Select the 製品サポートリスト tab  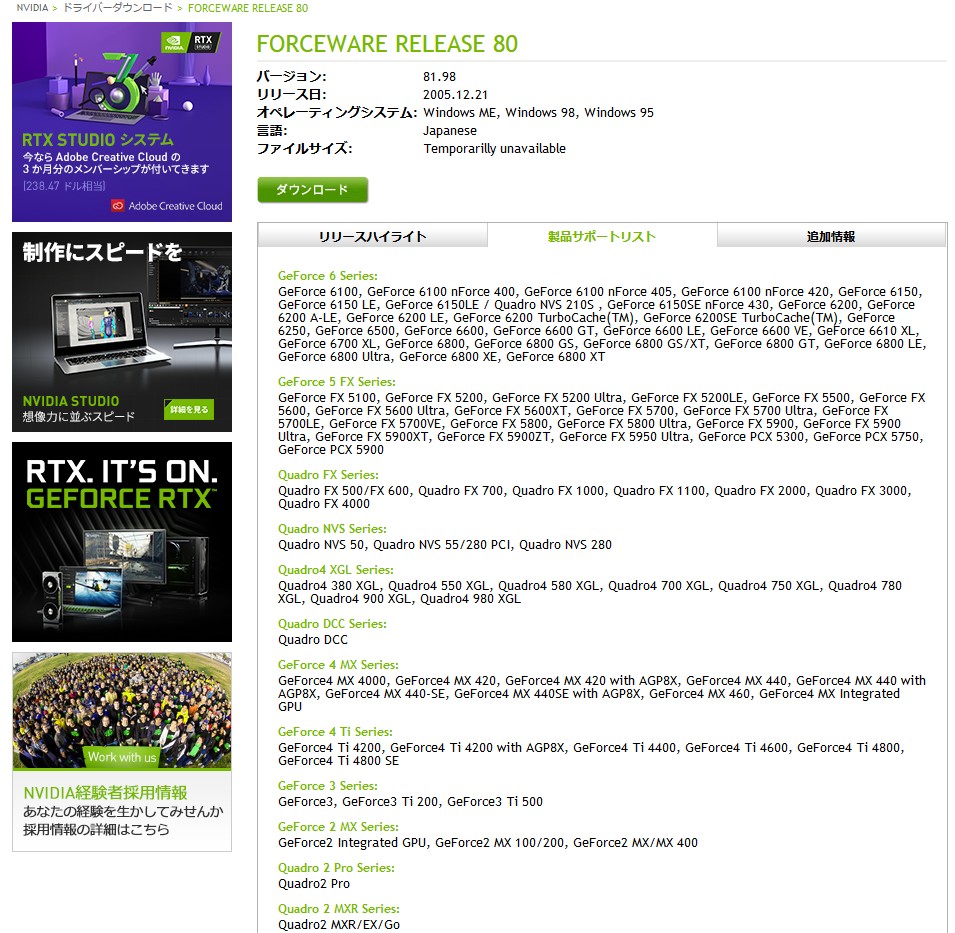(x=602, y=236)
